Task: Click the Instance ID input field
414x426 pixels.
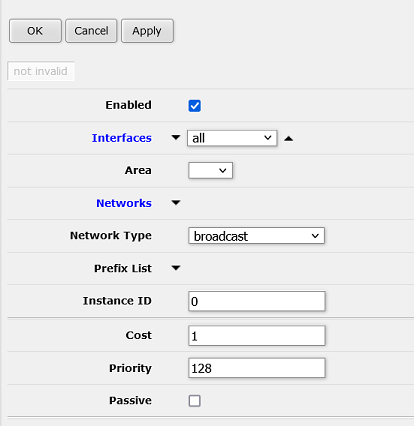Action: click(x=257, y=301)
